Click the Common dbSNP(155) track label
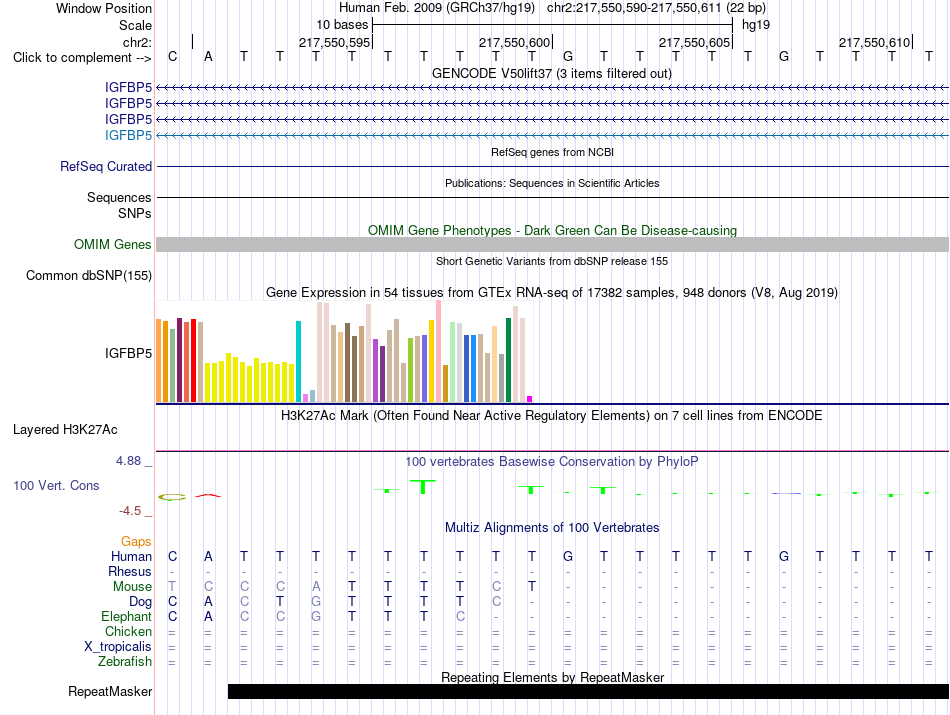The image size is (950, 715). click(x=89, y=275)
